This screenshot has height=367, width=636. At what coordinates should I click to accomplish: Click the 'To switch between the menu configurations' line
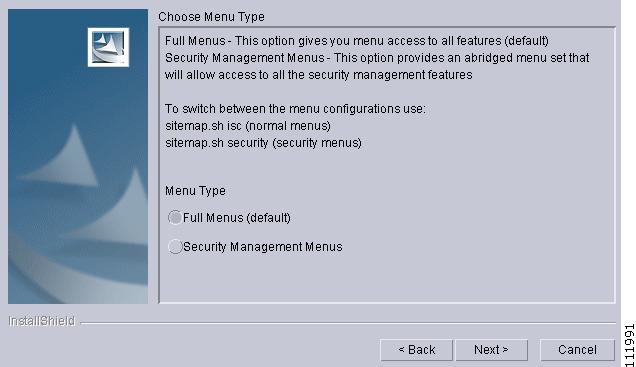click(x=295, y=109)
